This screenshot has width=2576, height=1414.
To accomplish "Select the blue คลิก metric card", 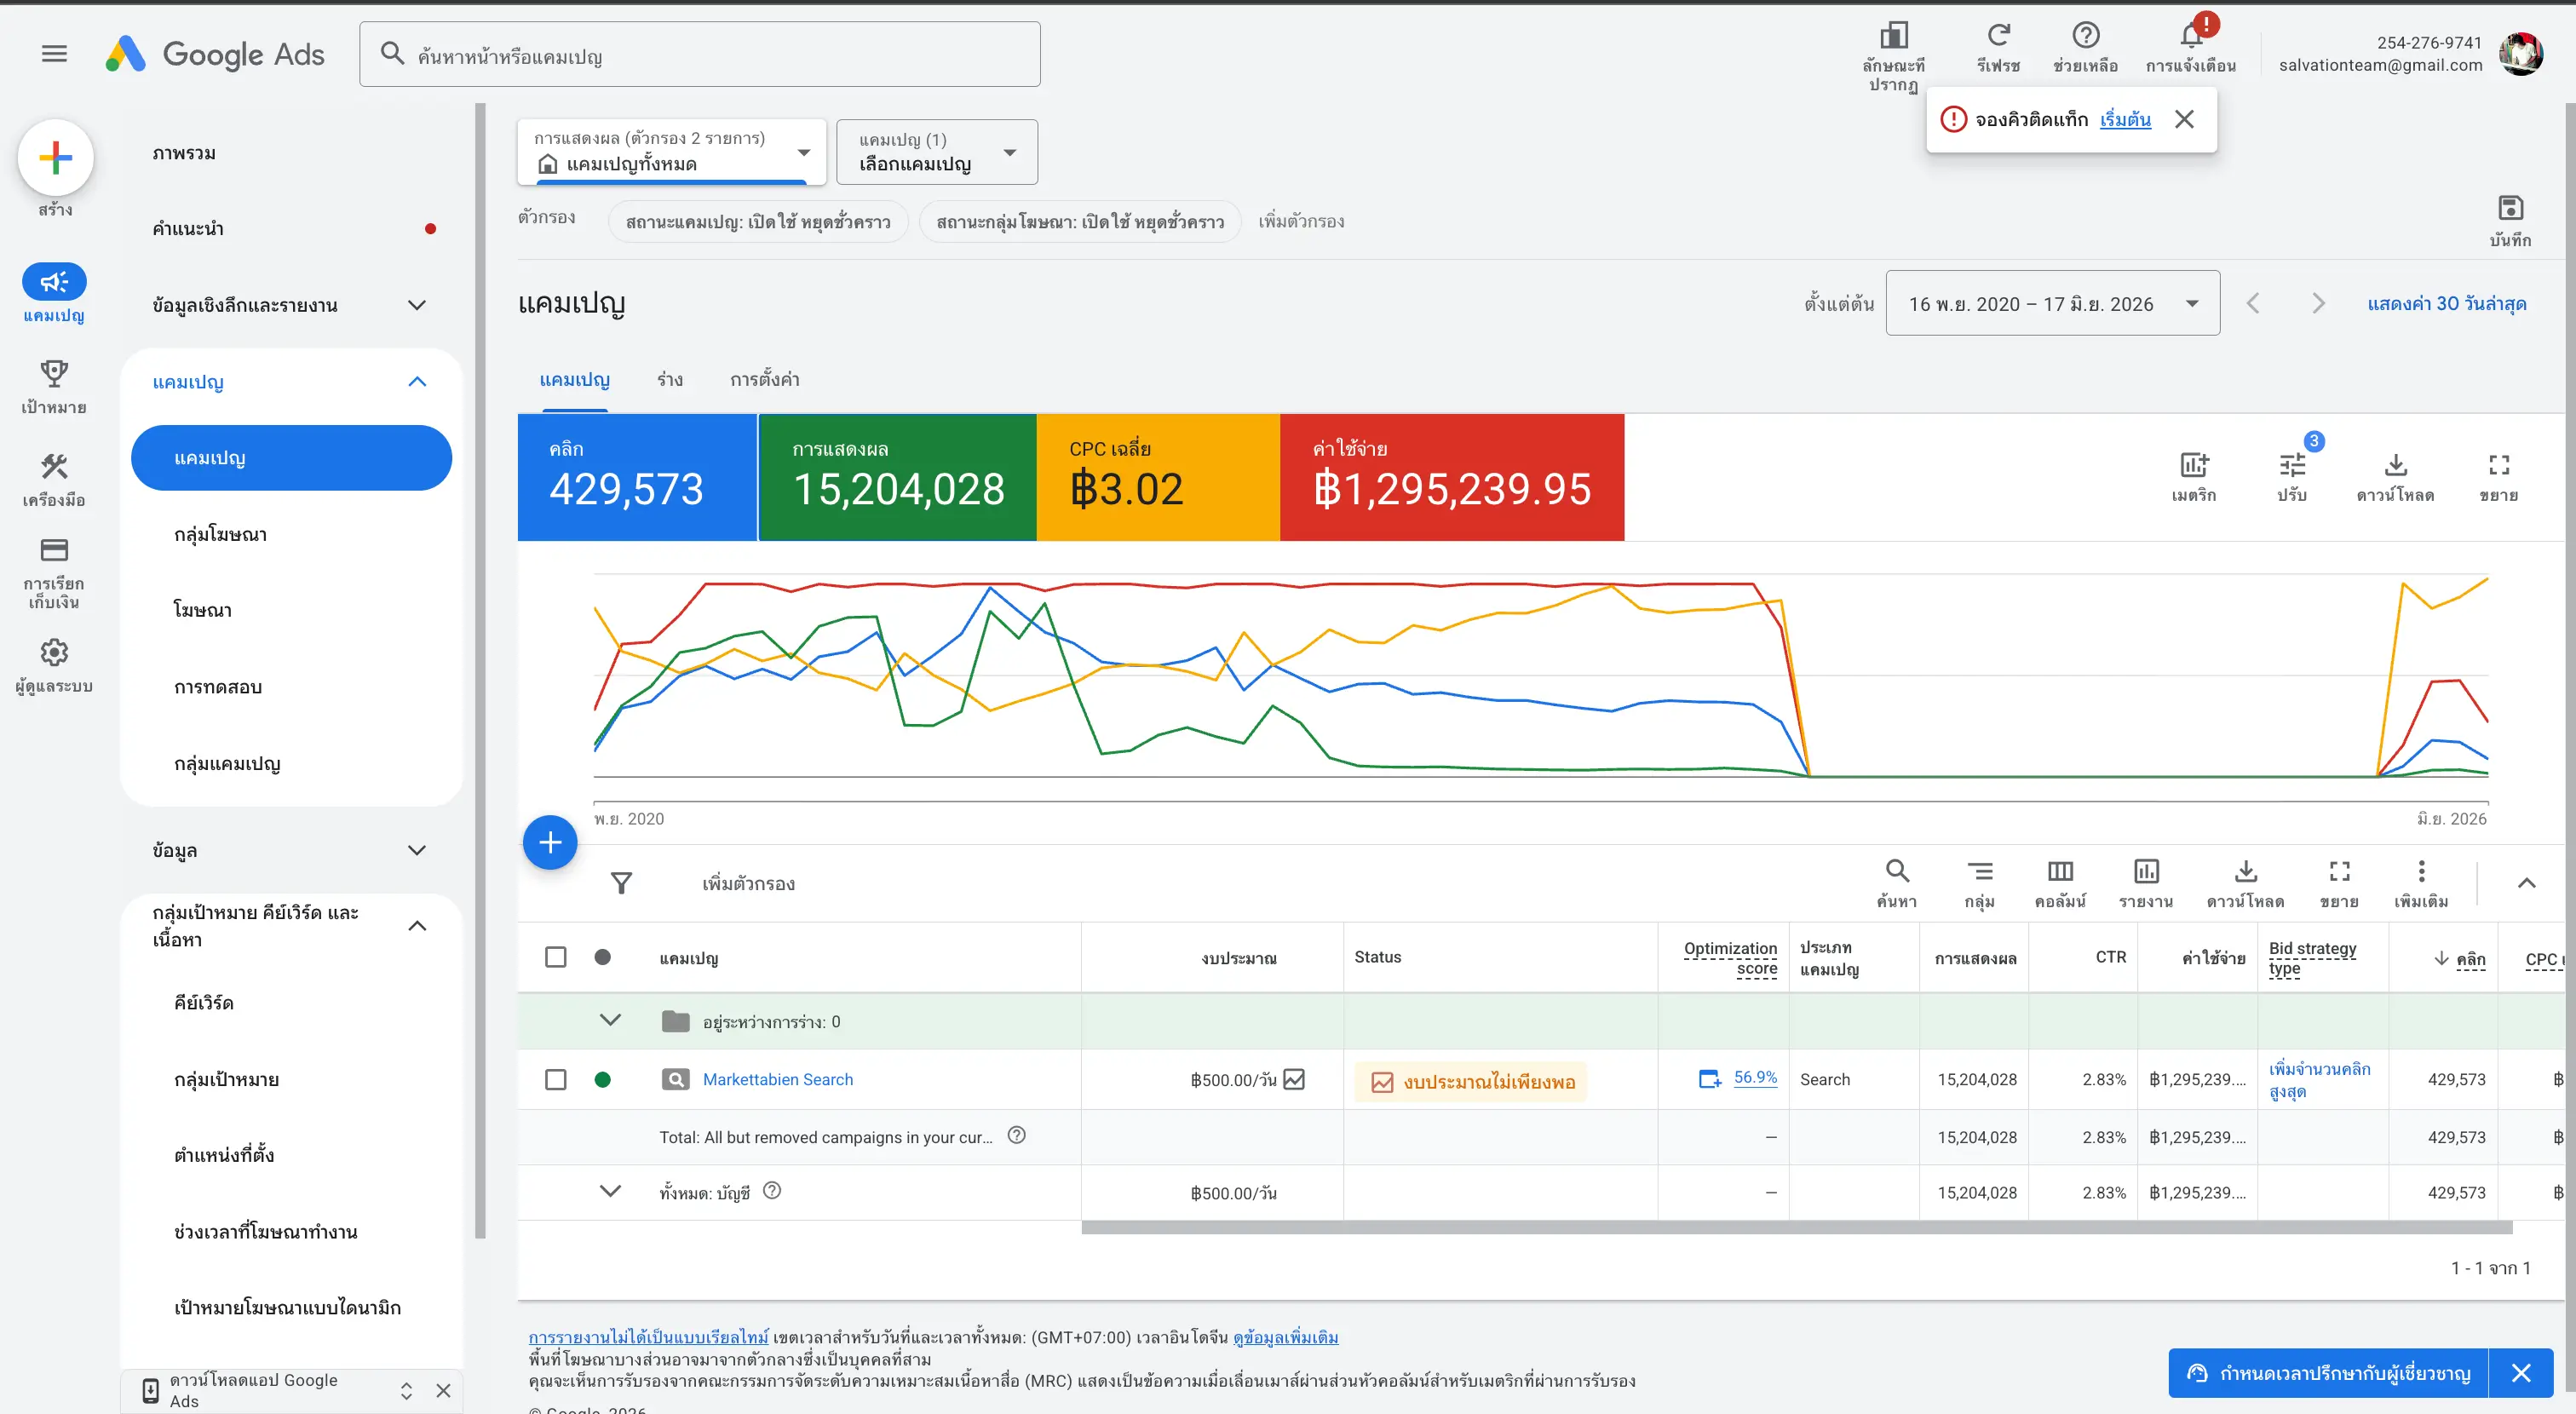I will pos(637,477).
